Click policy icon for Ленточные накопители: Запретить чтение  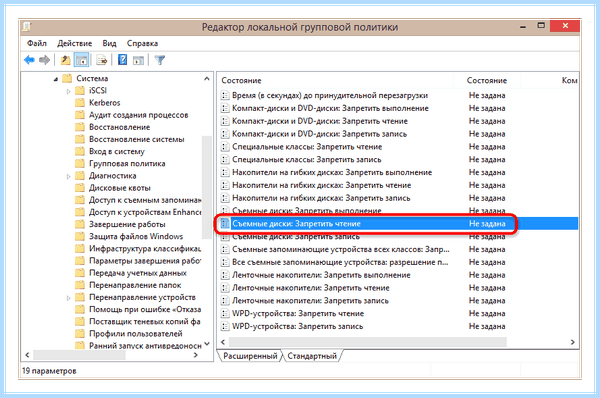(x=225, y=288)
